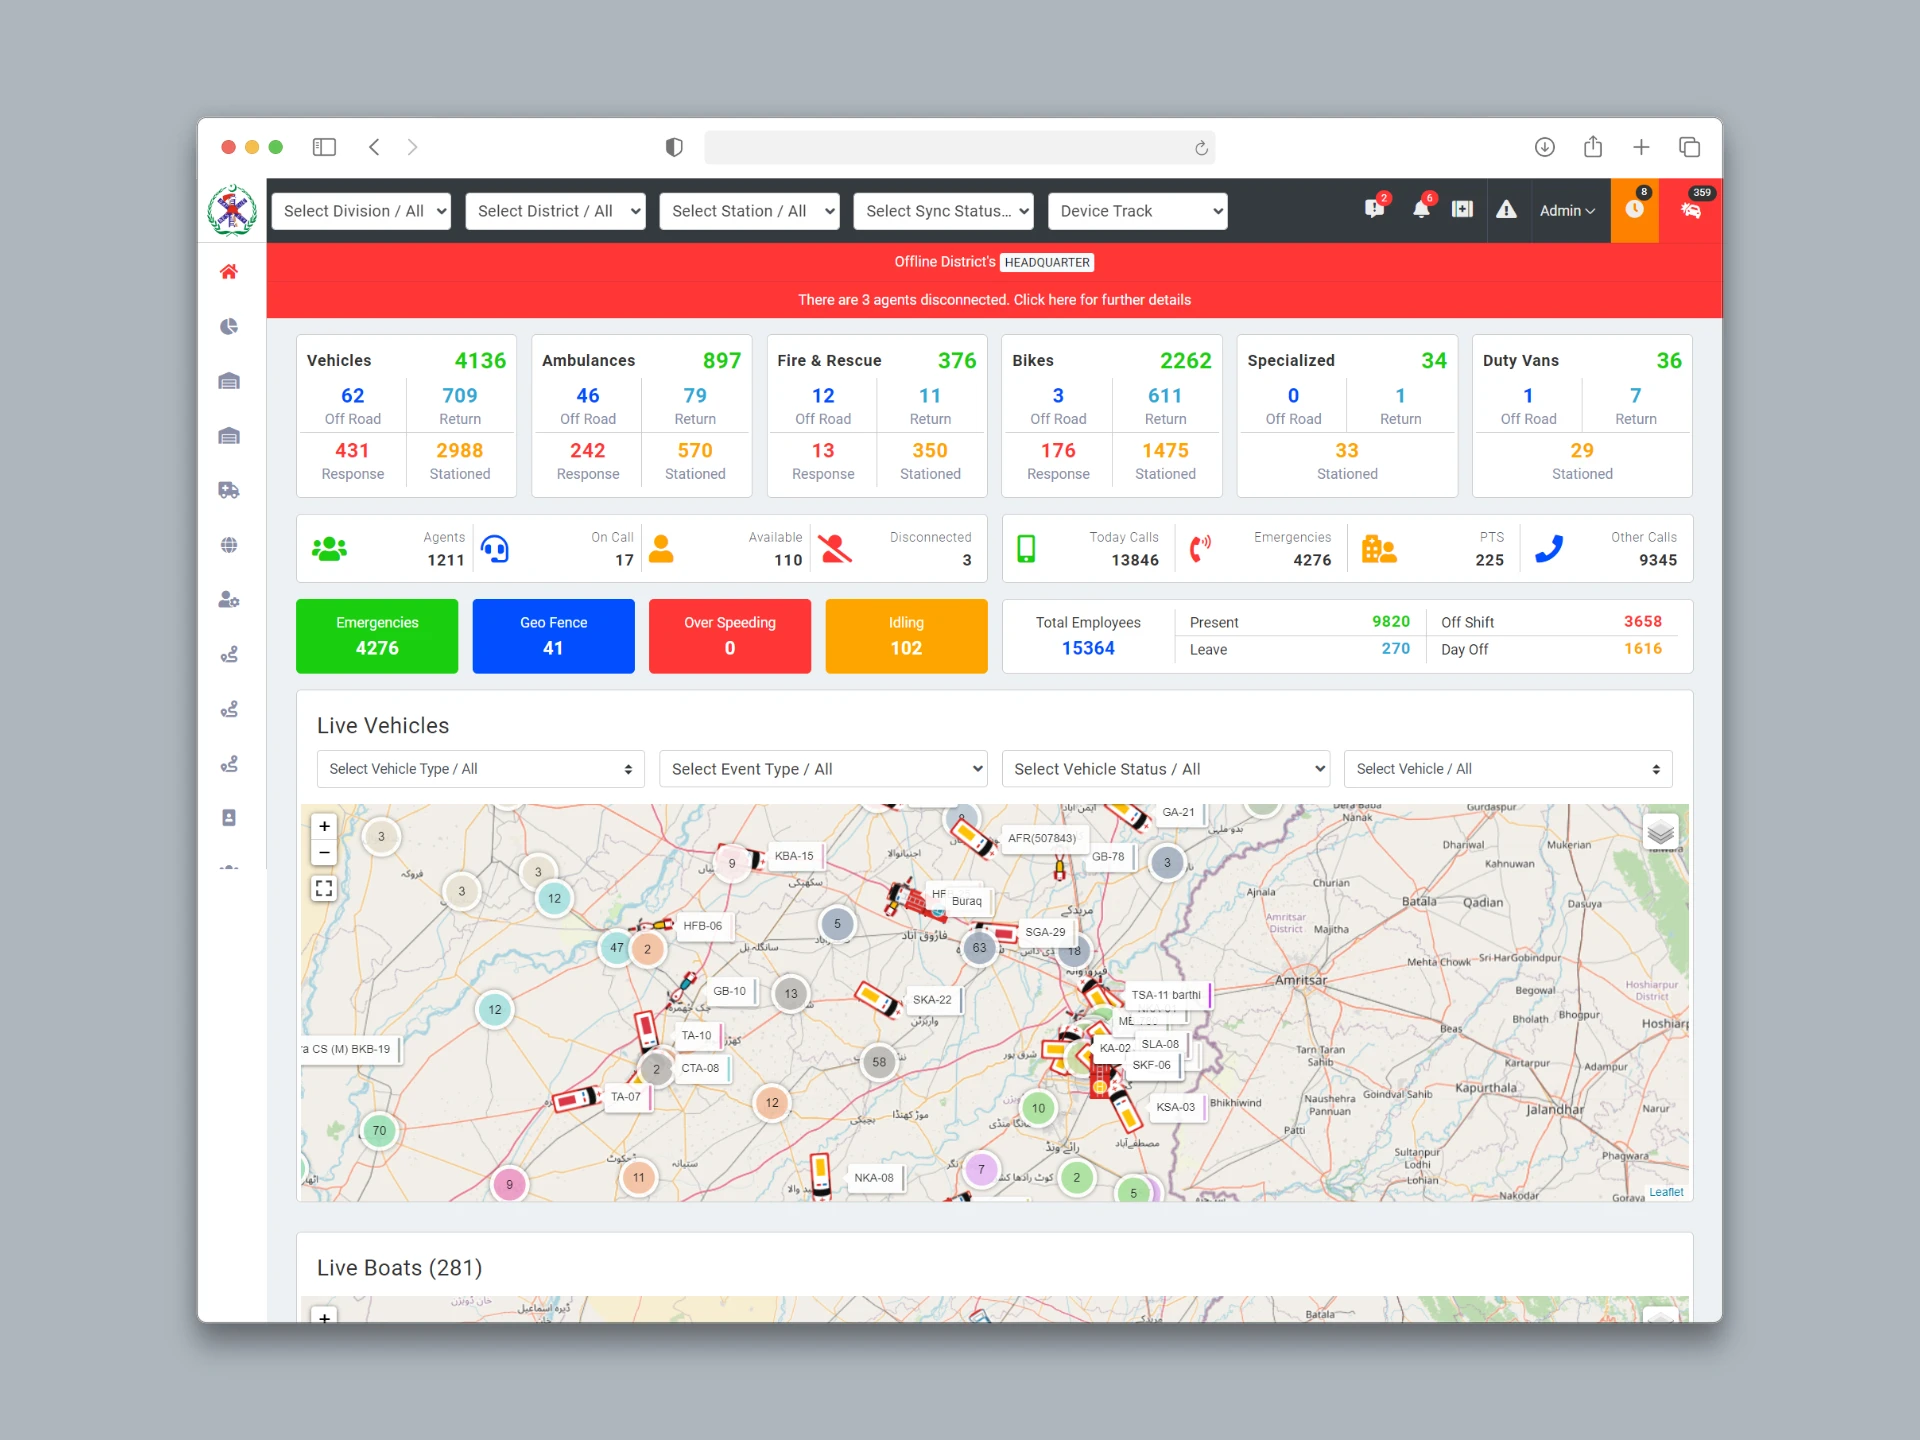Open the warning triangle alerts

[x=1506, y=210]
